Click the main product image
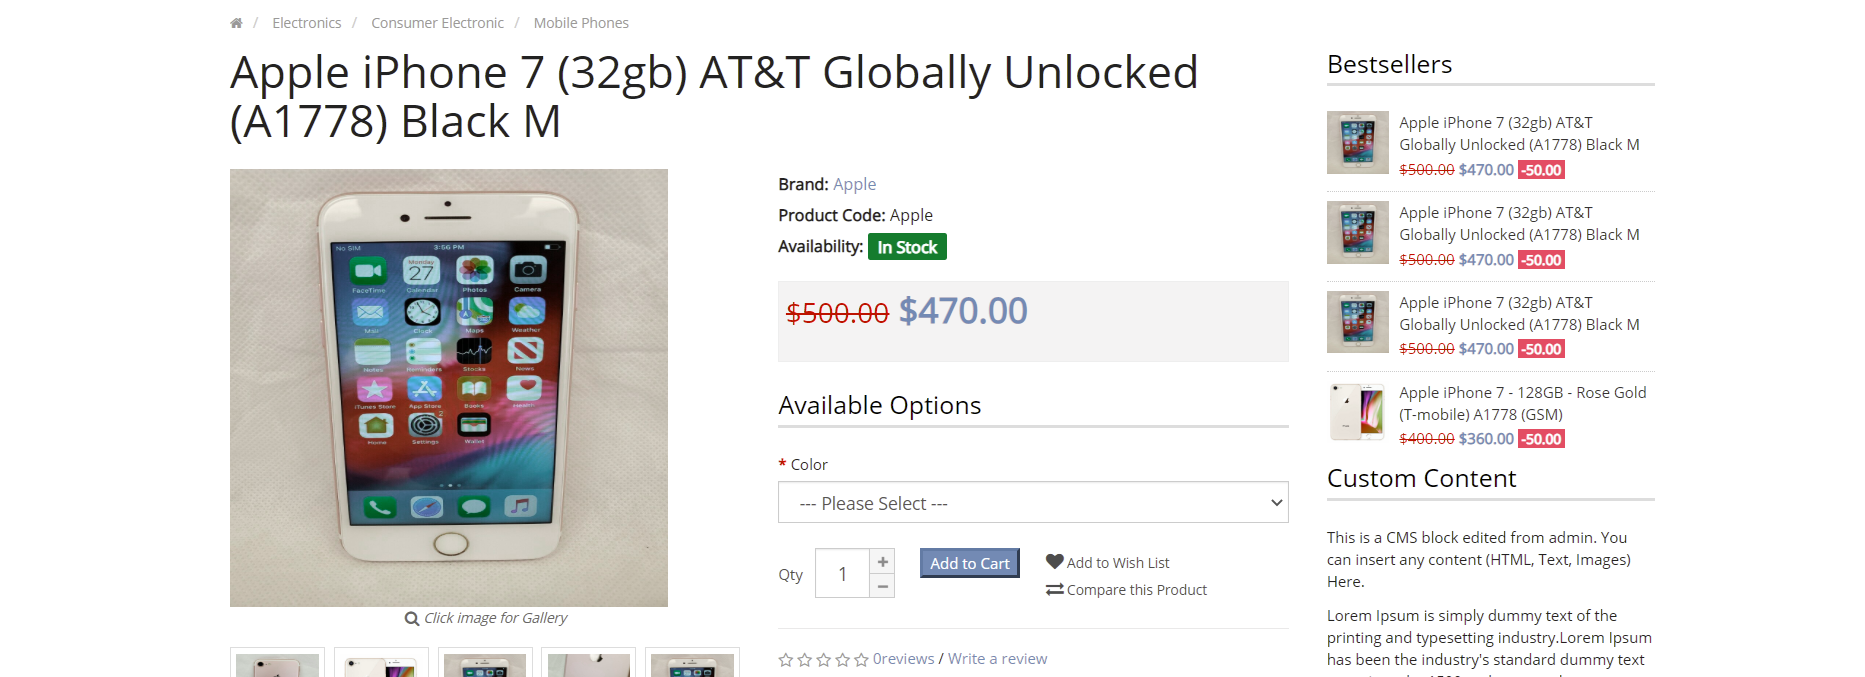 (448, 387)
